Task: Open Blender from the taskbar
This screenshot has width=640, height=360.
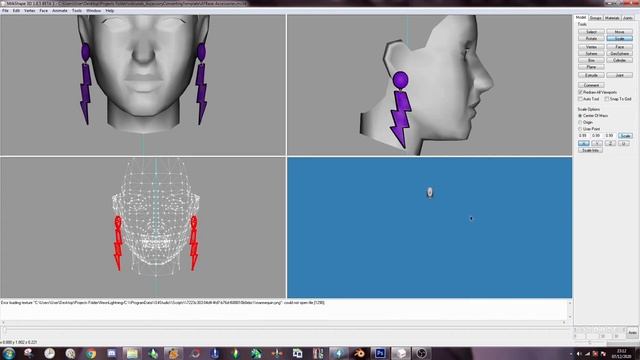Action: 359,353
